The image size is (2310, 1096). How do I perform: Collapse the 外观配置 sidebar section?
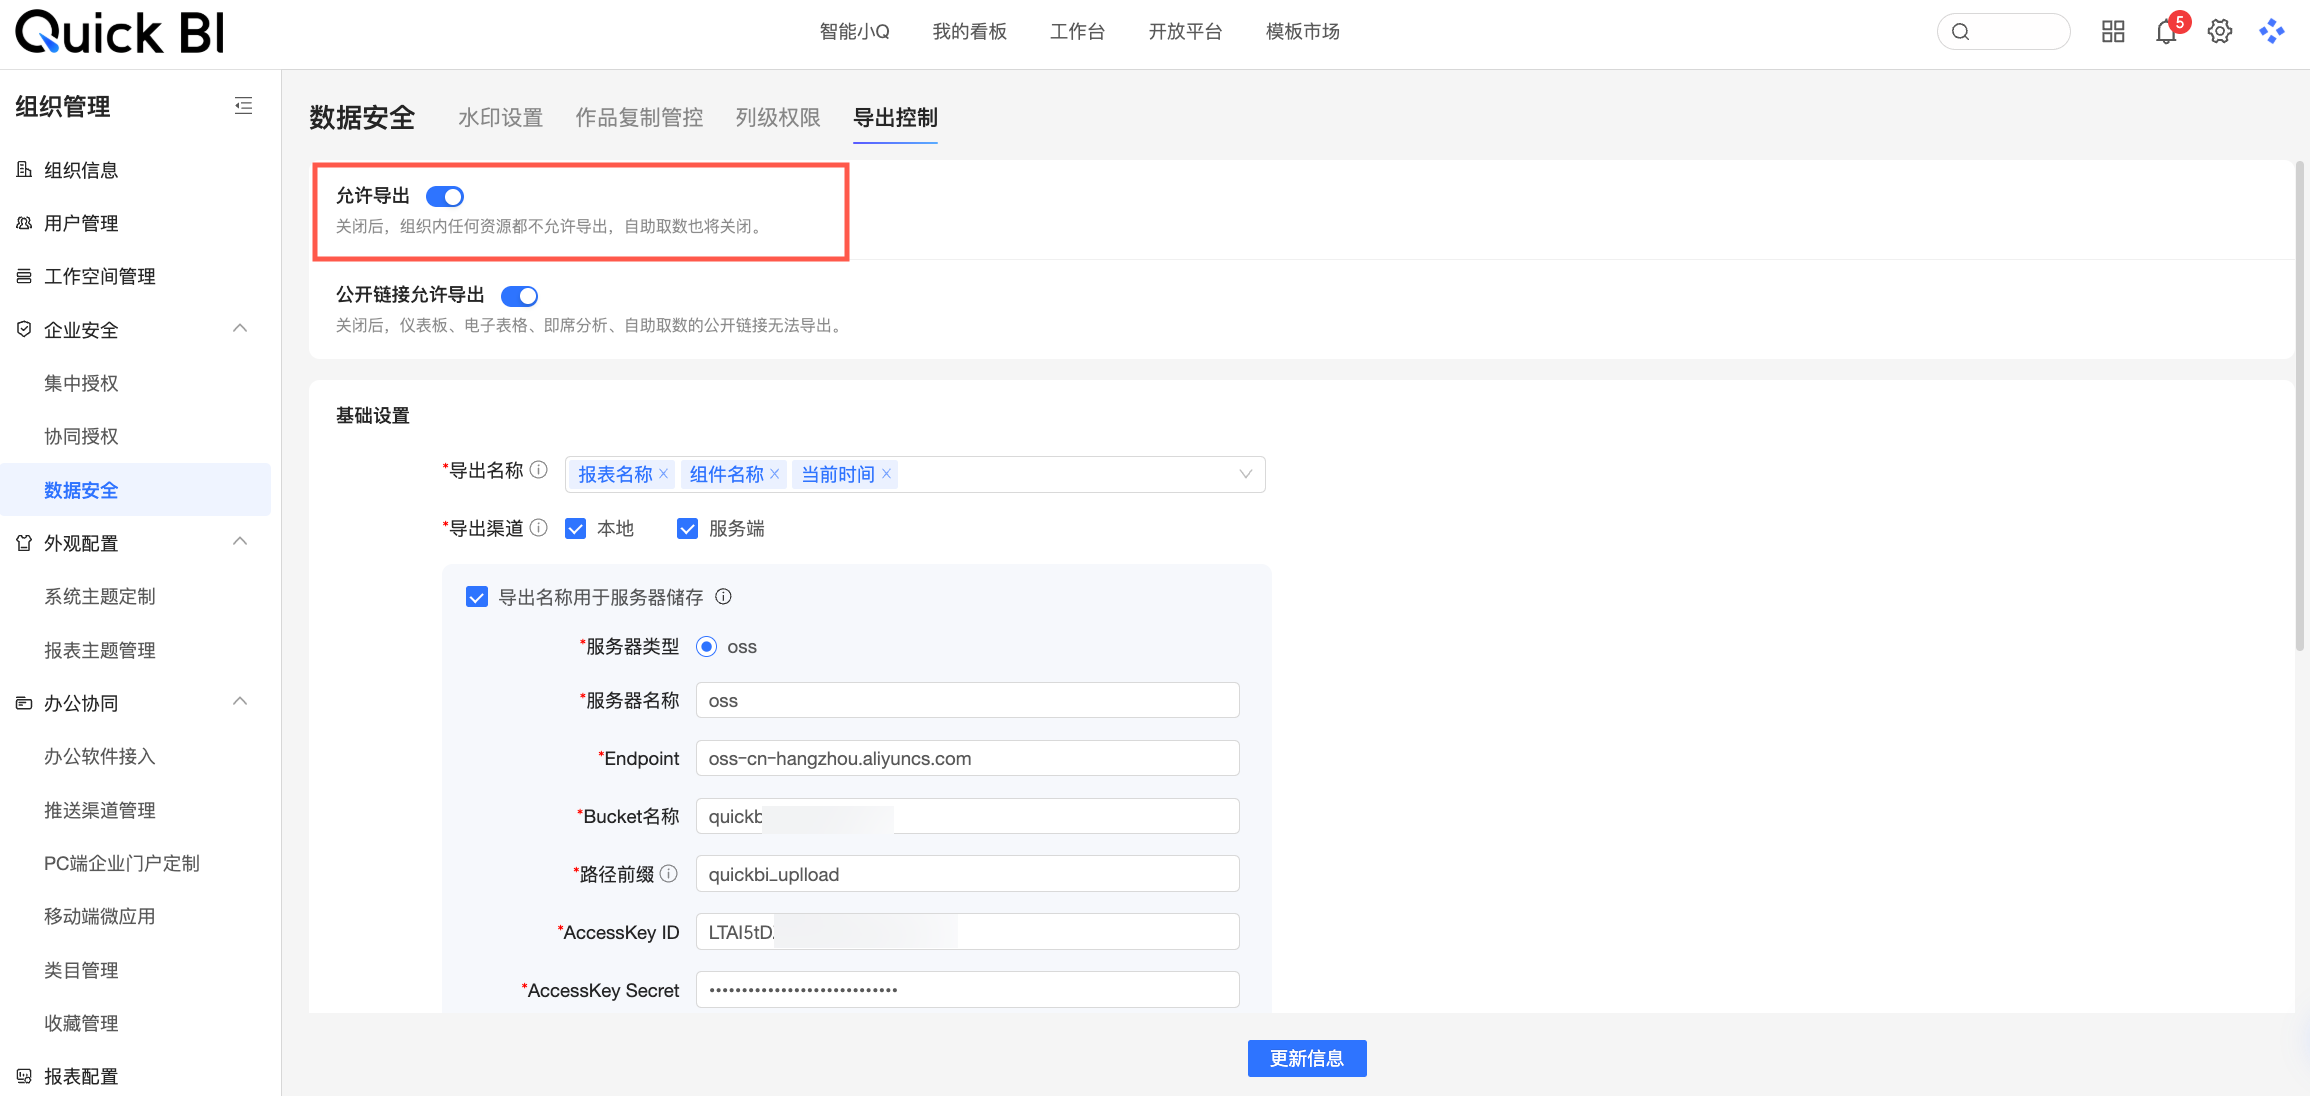pyautogui.click(x=240, y=542)
